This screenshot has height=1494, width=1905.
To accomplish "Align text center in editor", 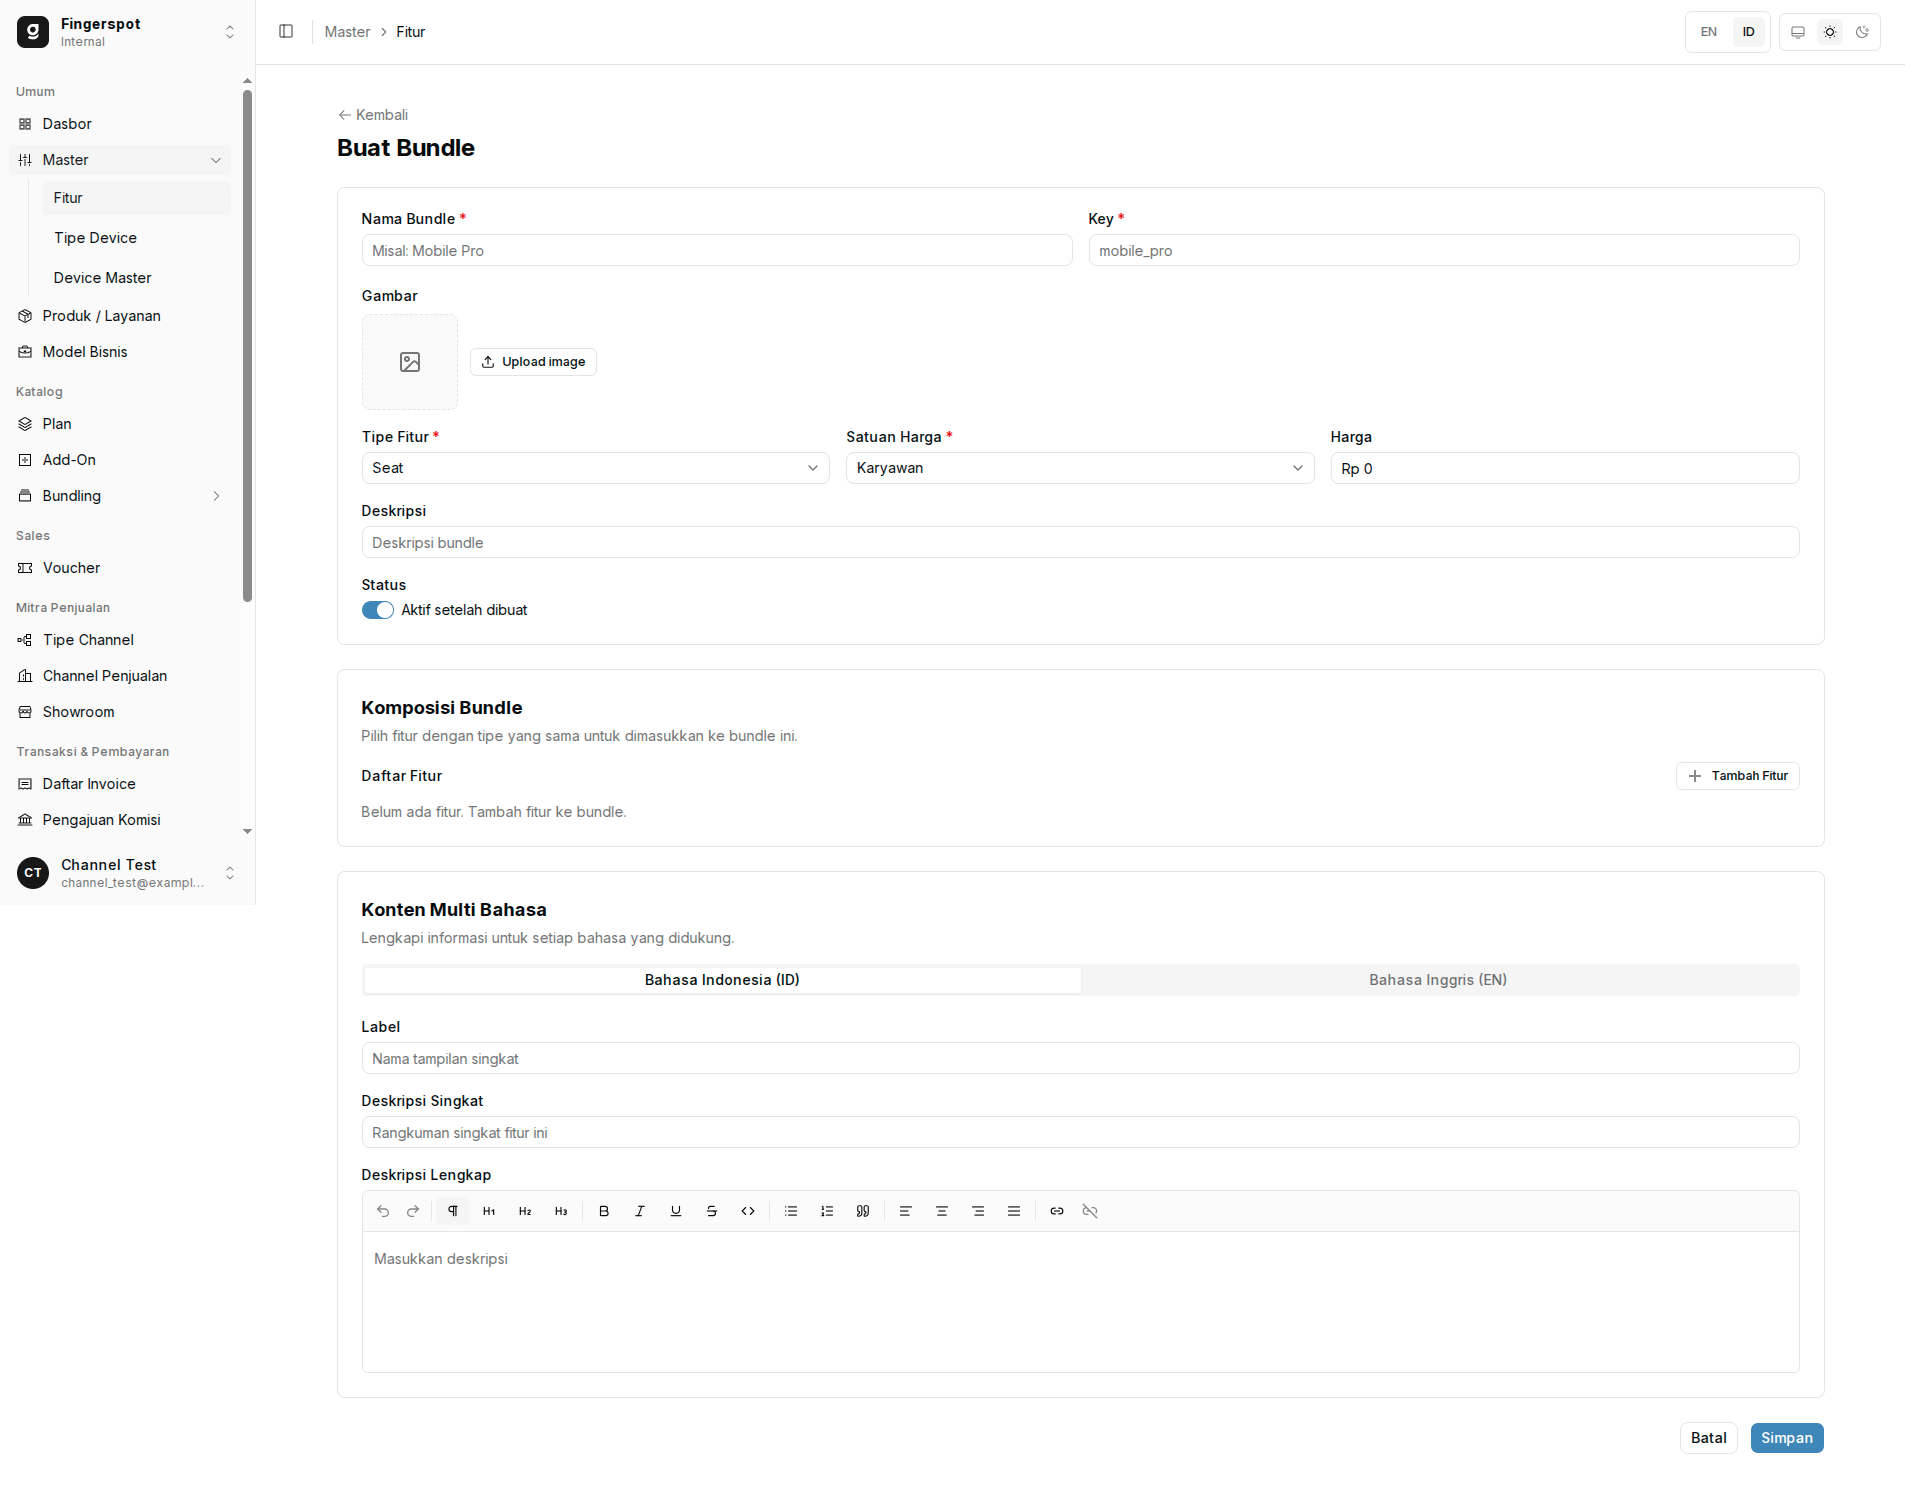I will click(942, 1211).
